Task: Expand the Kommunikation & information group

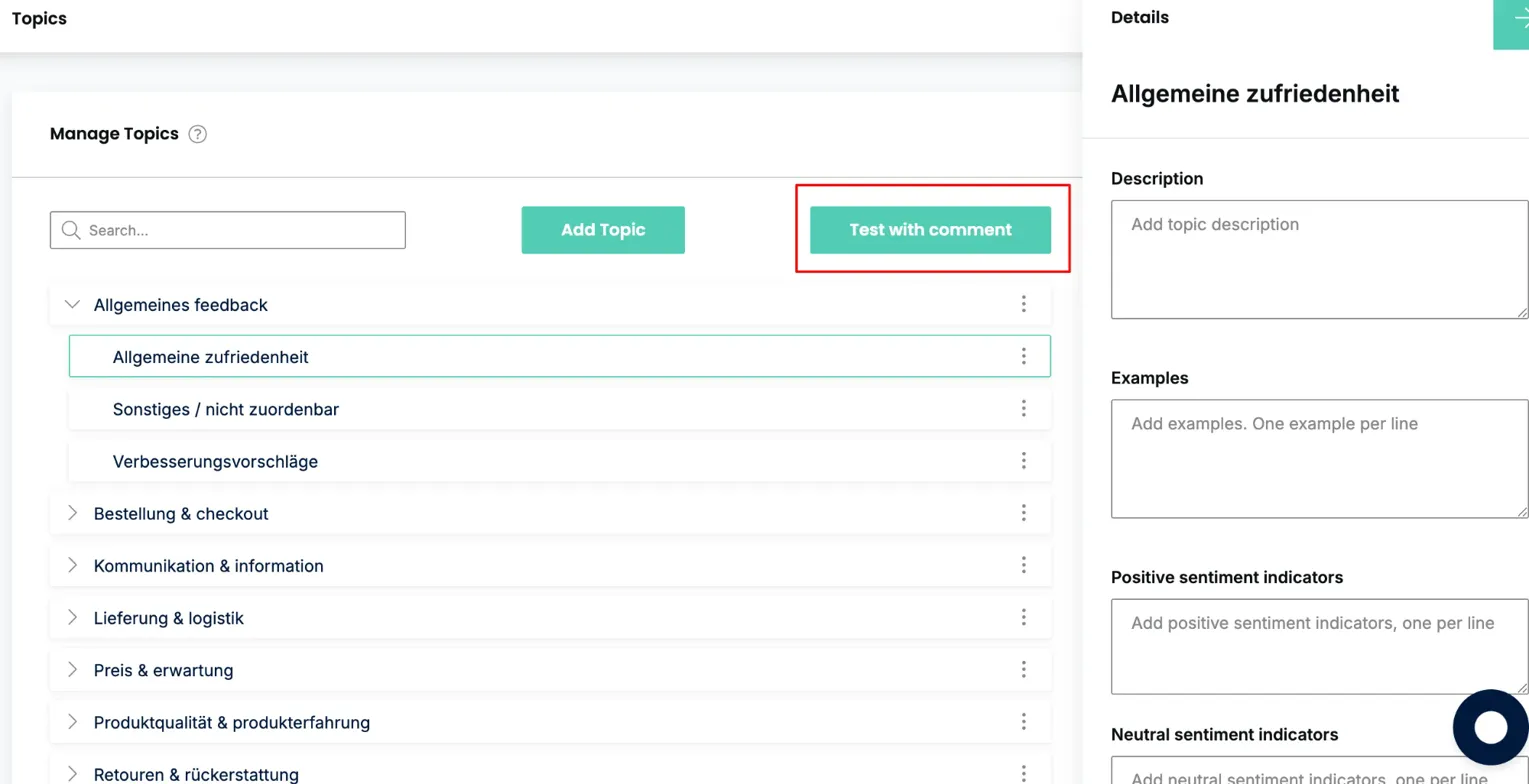Action: pyautogui.click(x=72, y=565)
